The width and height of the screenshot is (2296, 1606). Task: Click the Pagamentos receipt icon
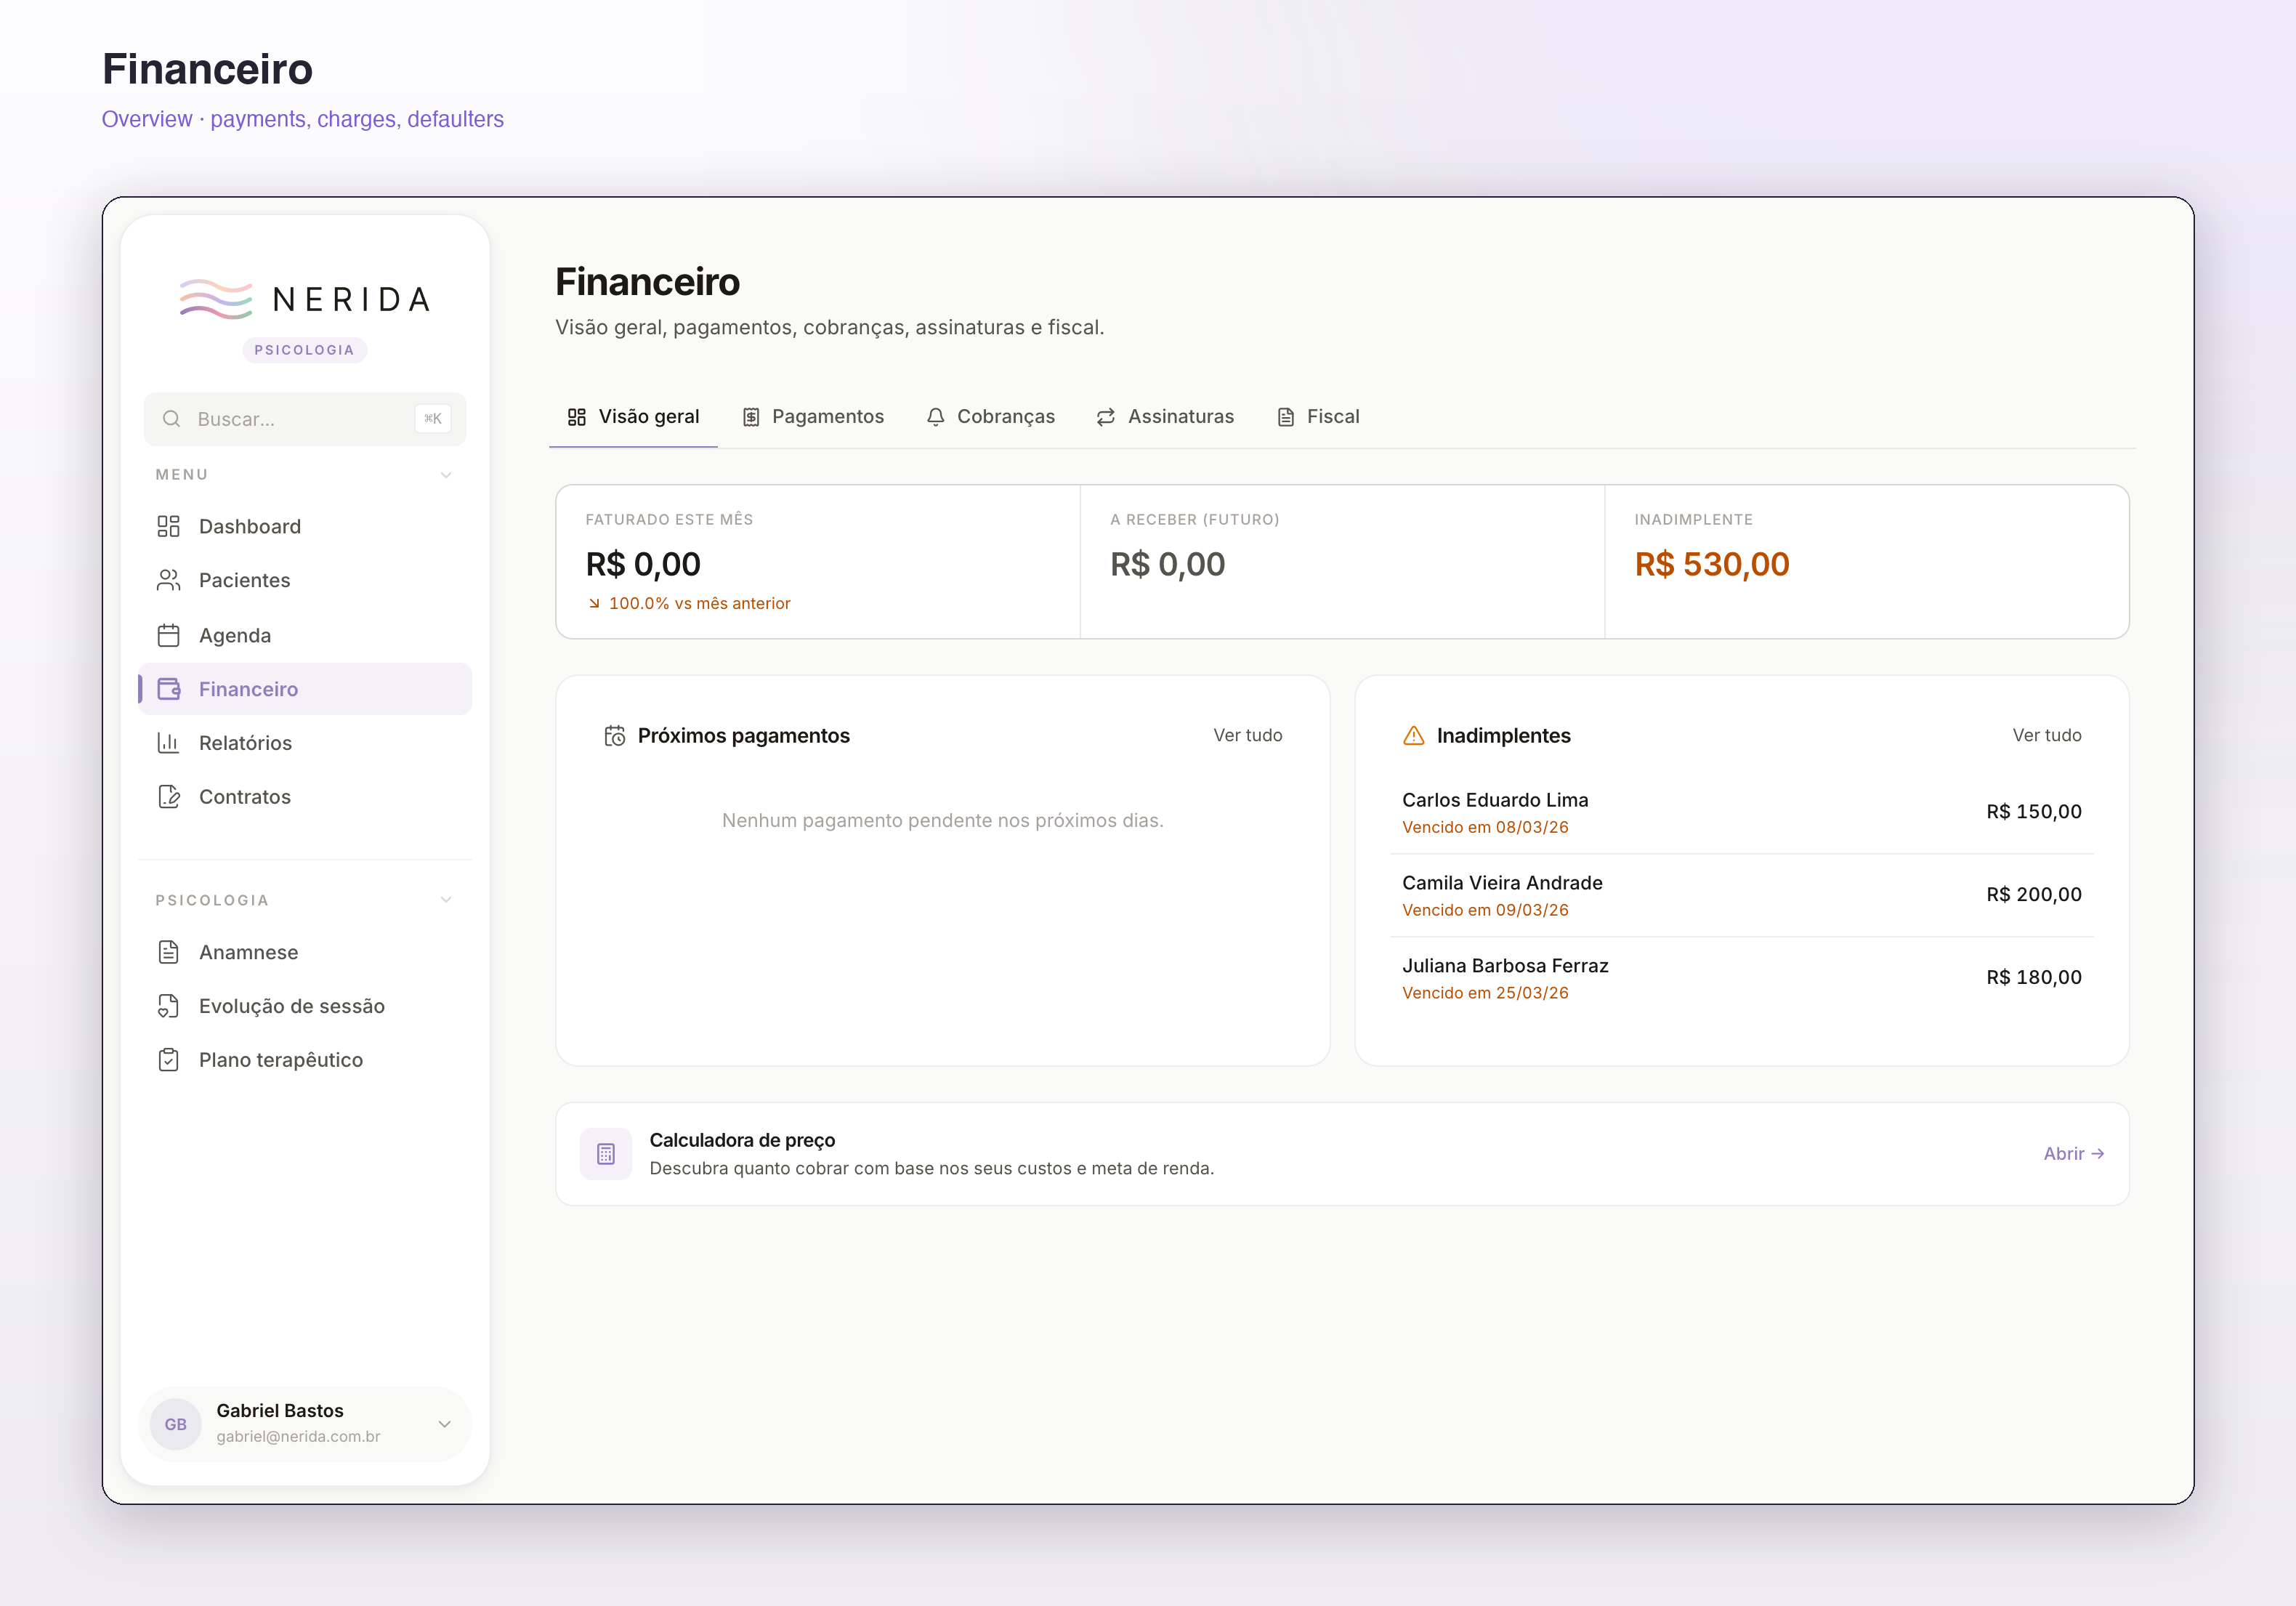[751, 417]
